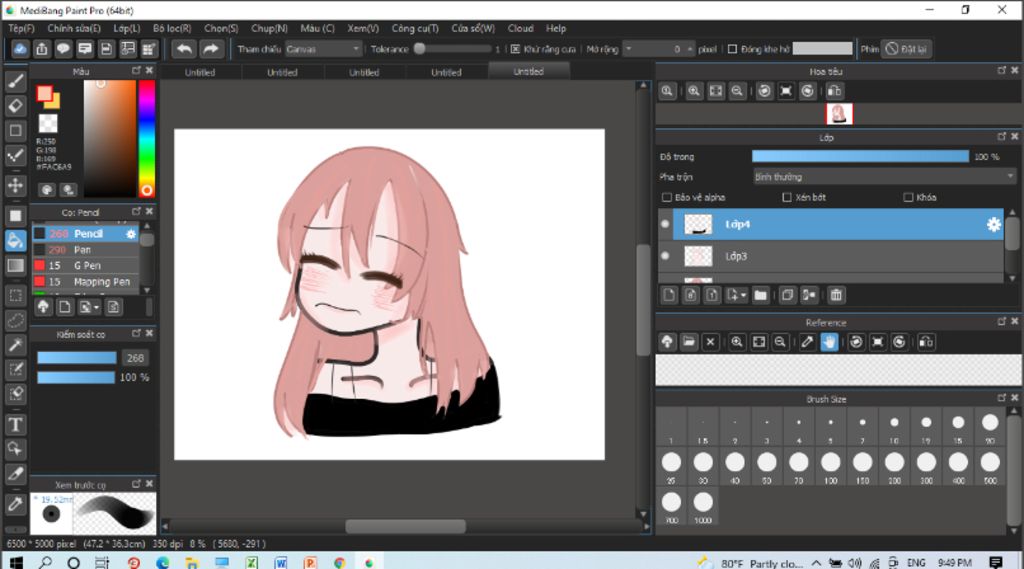This screenshot has height=569, width=1024.
Task: Select the Text tool
Action: coord(16,425)
